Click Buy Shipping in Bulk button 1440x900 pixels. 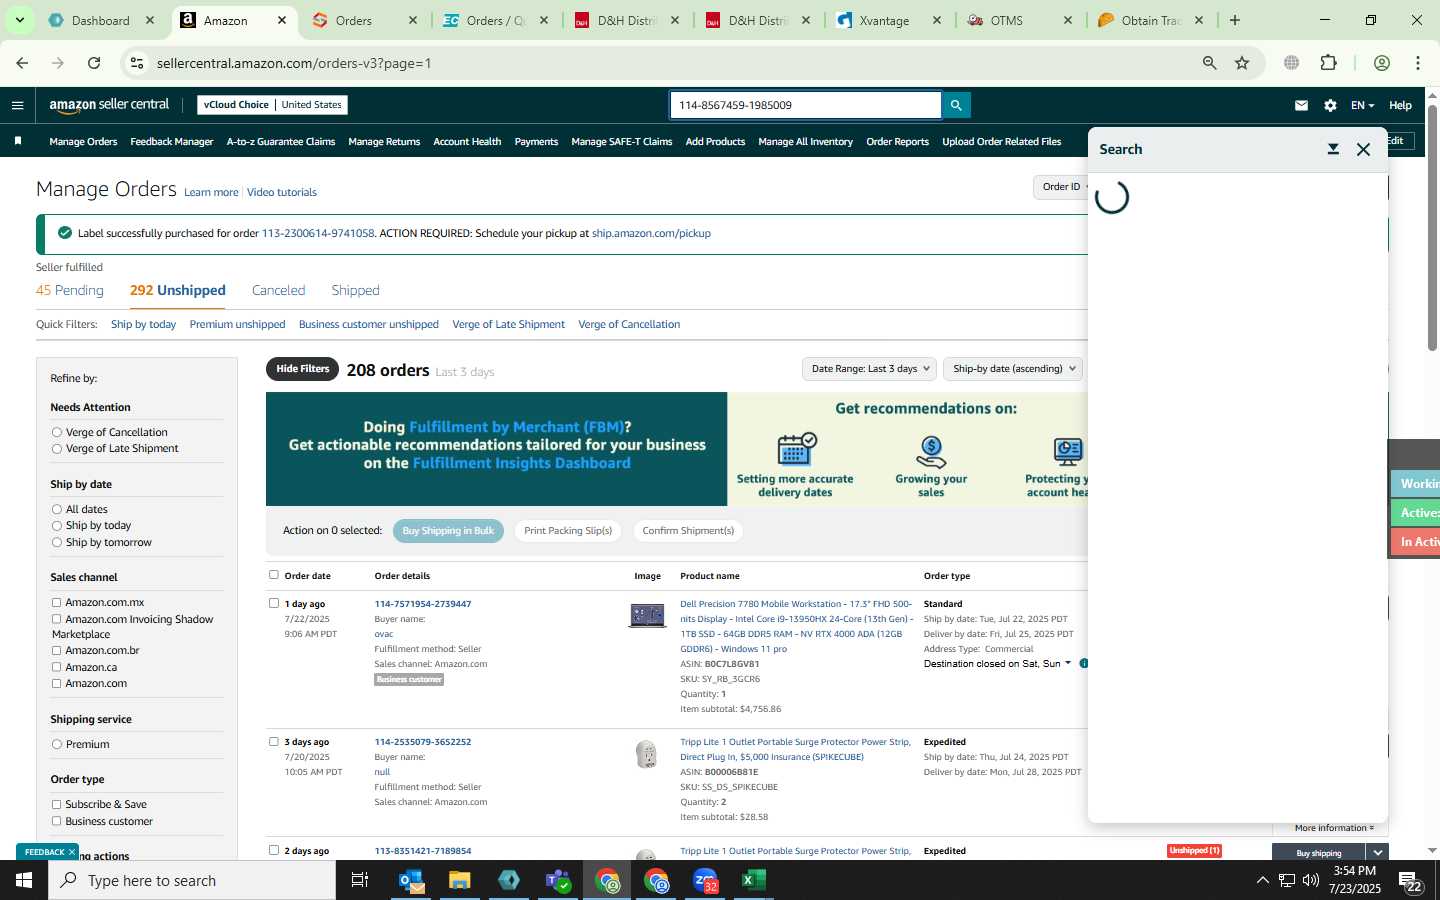tap(448, 531)
